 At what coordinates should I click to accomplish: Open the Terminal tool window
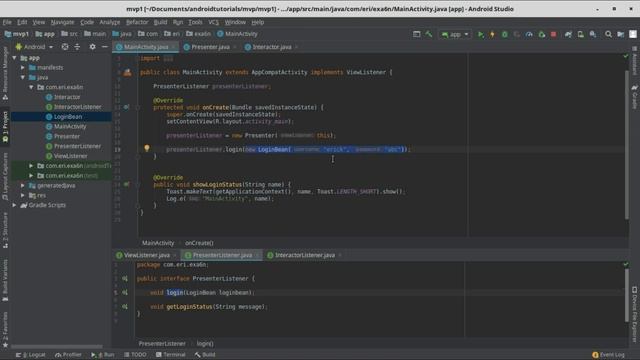171,355
